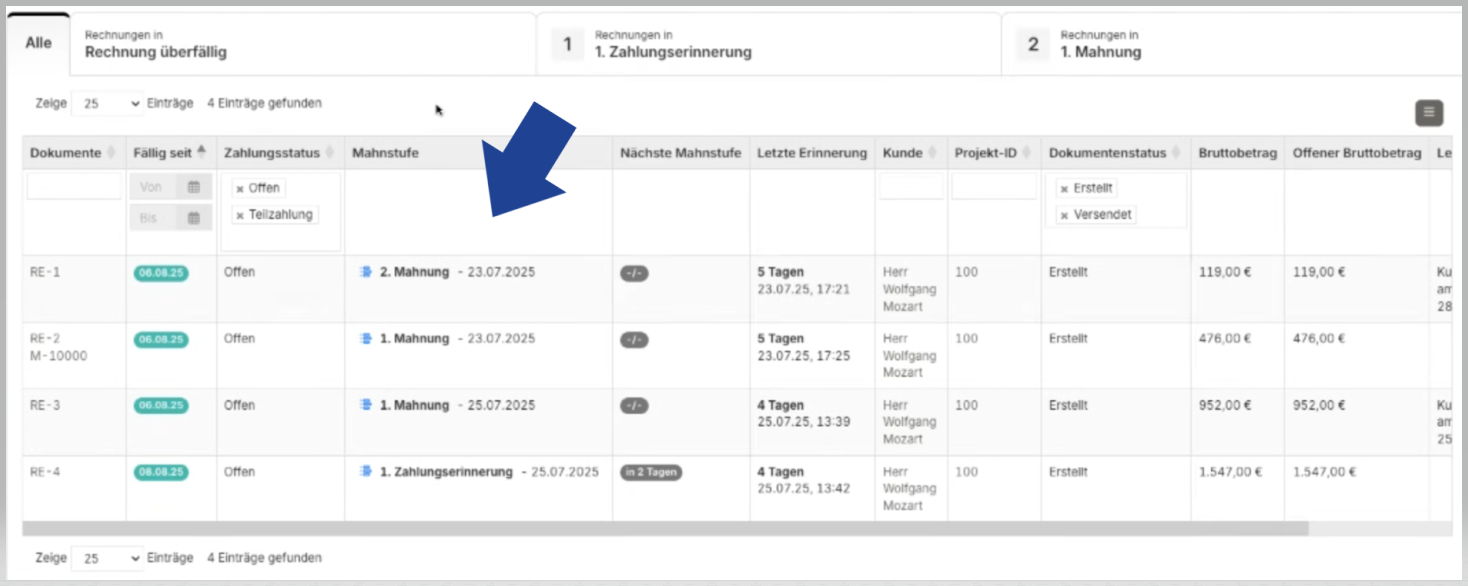Open the bottom Zeige entries-per-page dropdown
This screenshot has width=1468, height=586.
click(107, 558)
